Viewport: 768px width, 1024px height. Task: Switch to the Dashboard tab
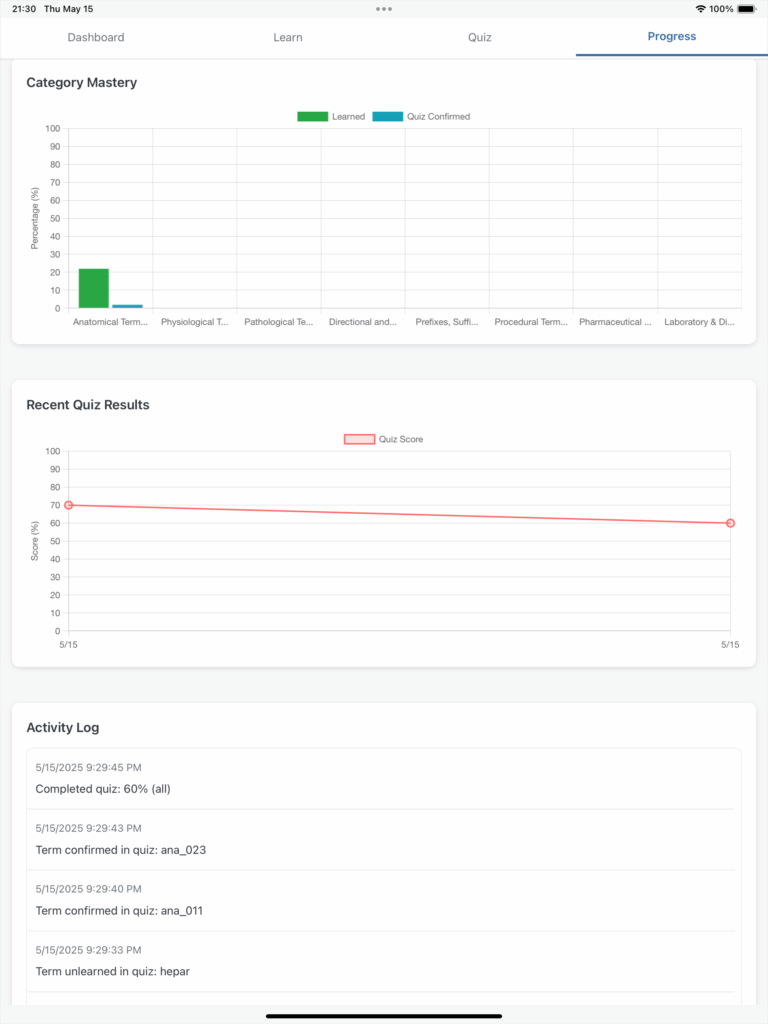[x=96, y=37]
